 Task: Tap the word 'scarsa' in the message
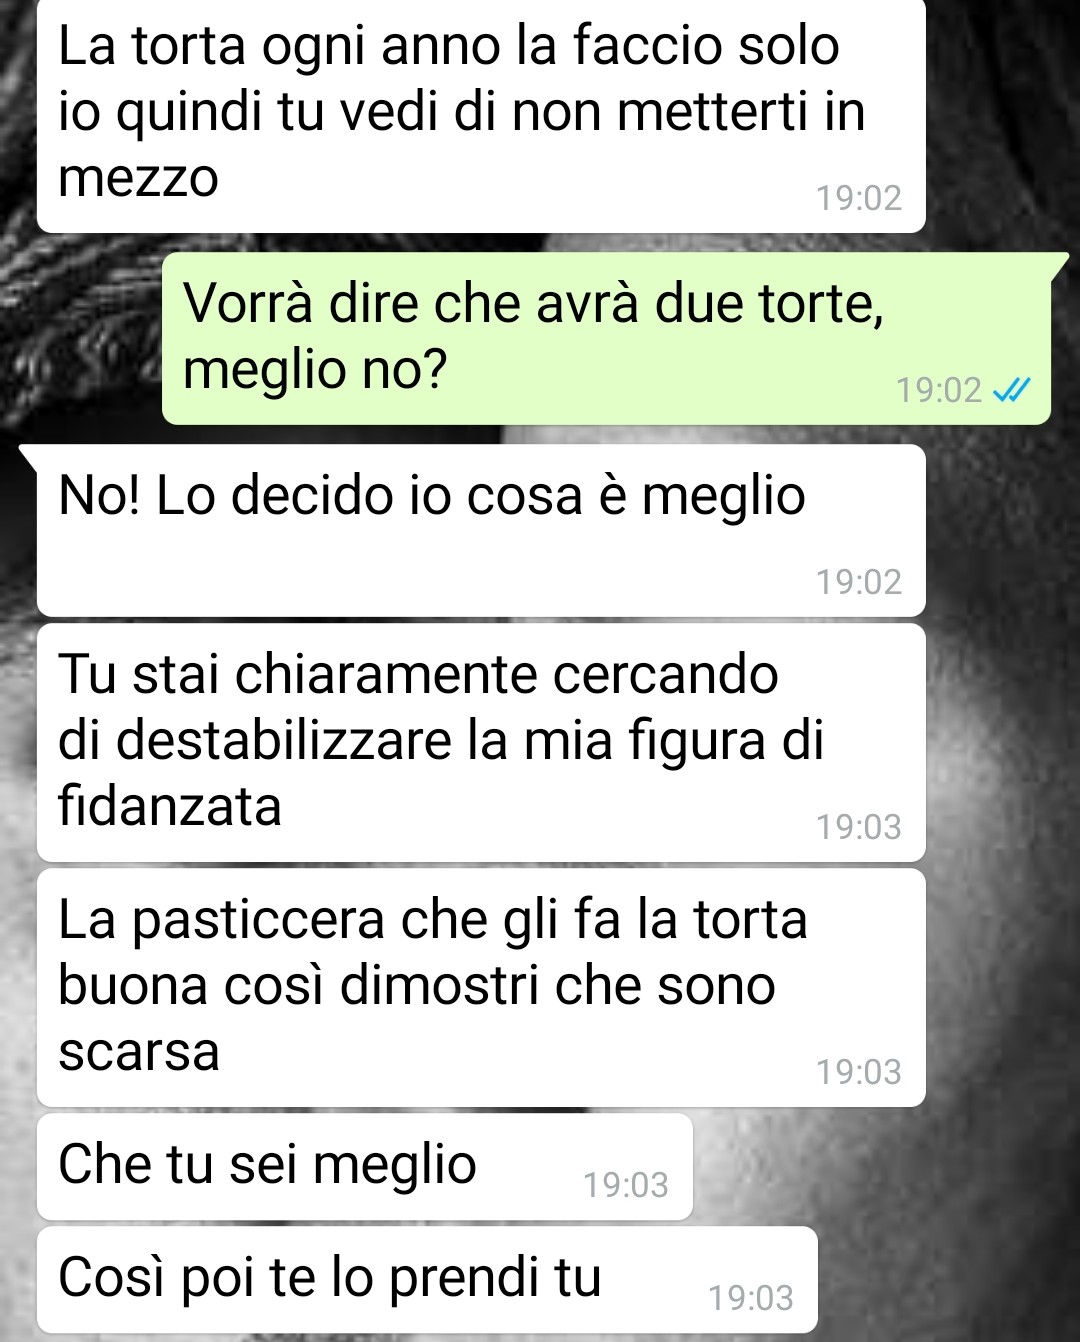click(x=139, y=1052)
